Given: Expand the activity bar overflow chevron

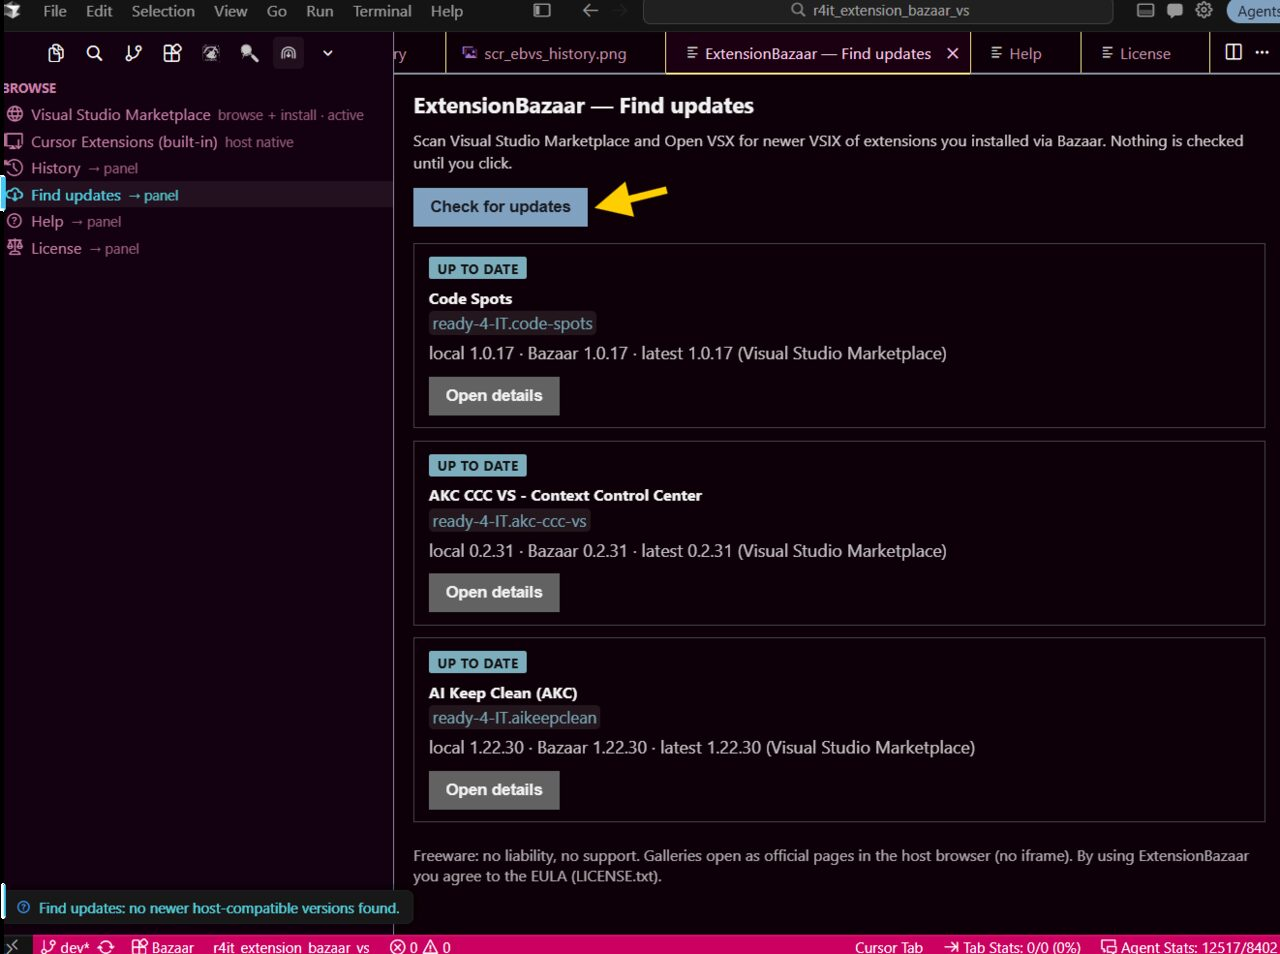Looking at the screenshot, I should (x=327, y=53).
